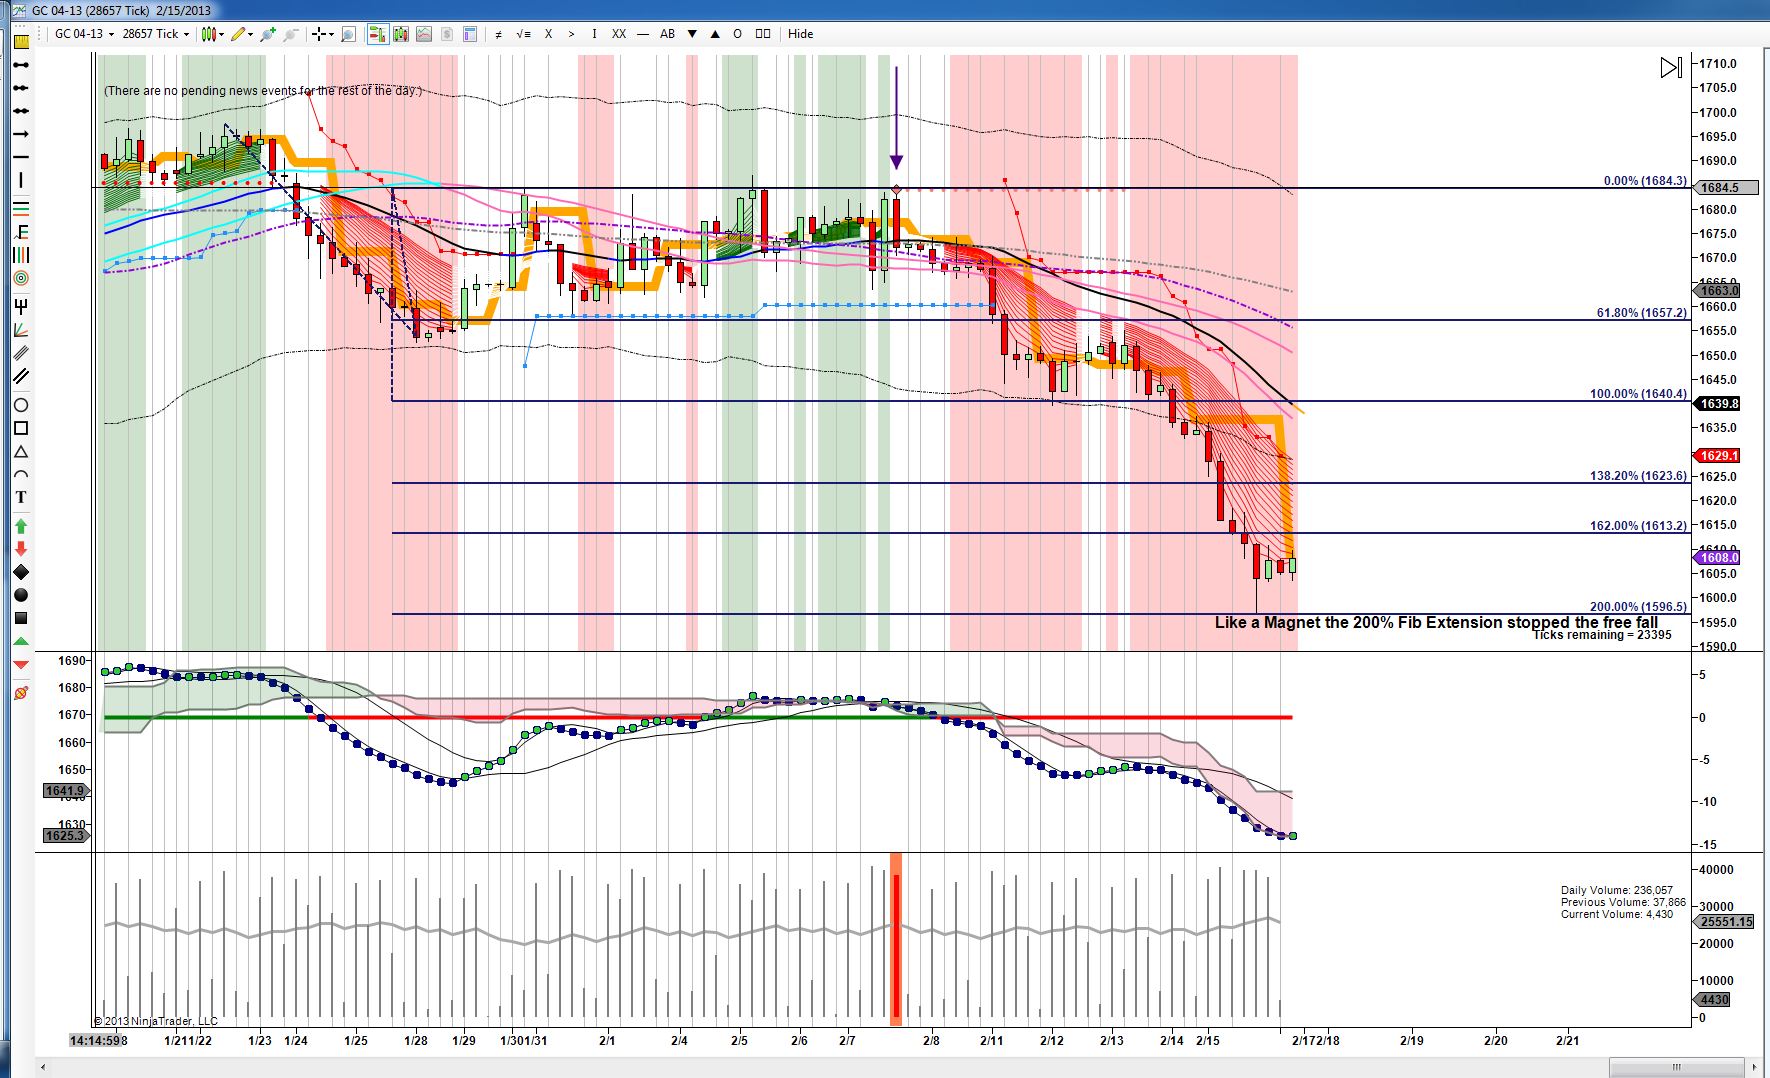Click the remove drawing objects icon
The height and width of the screenshot is (1078, 1770).
pos(19,693)
